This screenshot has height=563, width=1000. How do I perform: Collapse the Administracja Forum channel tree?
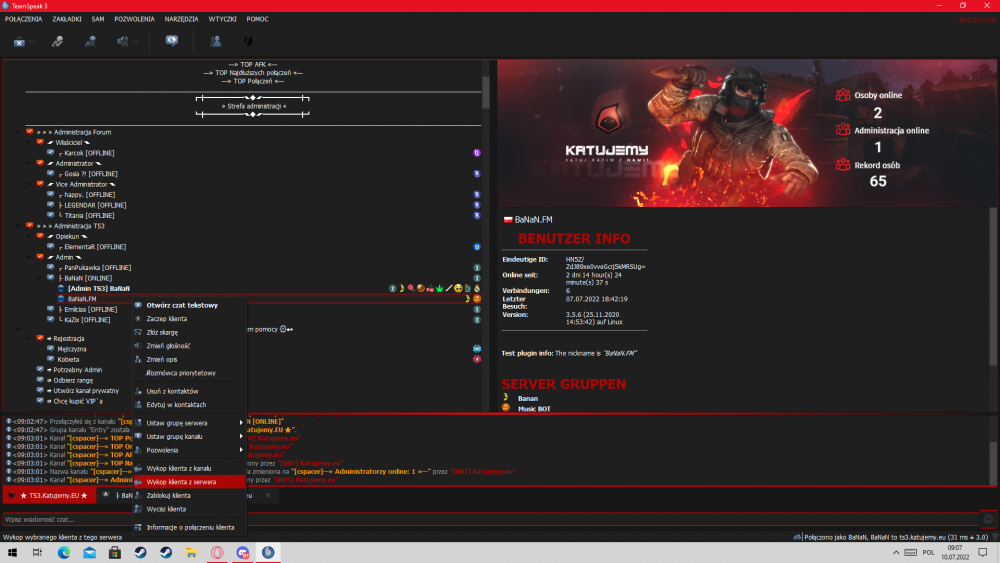[18, 132]
